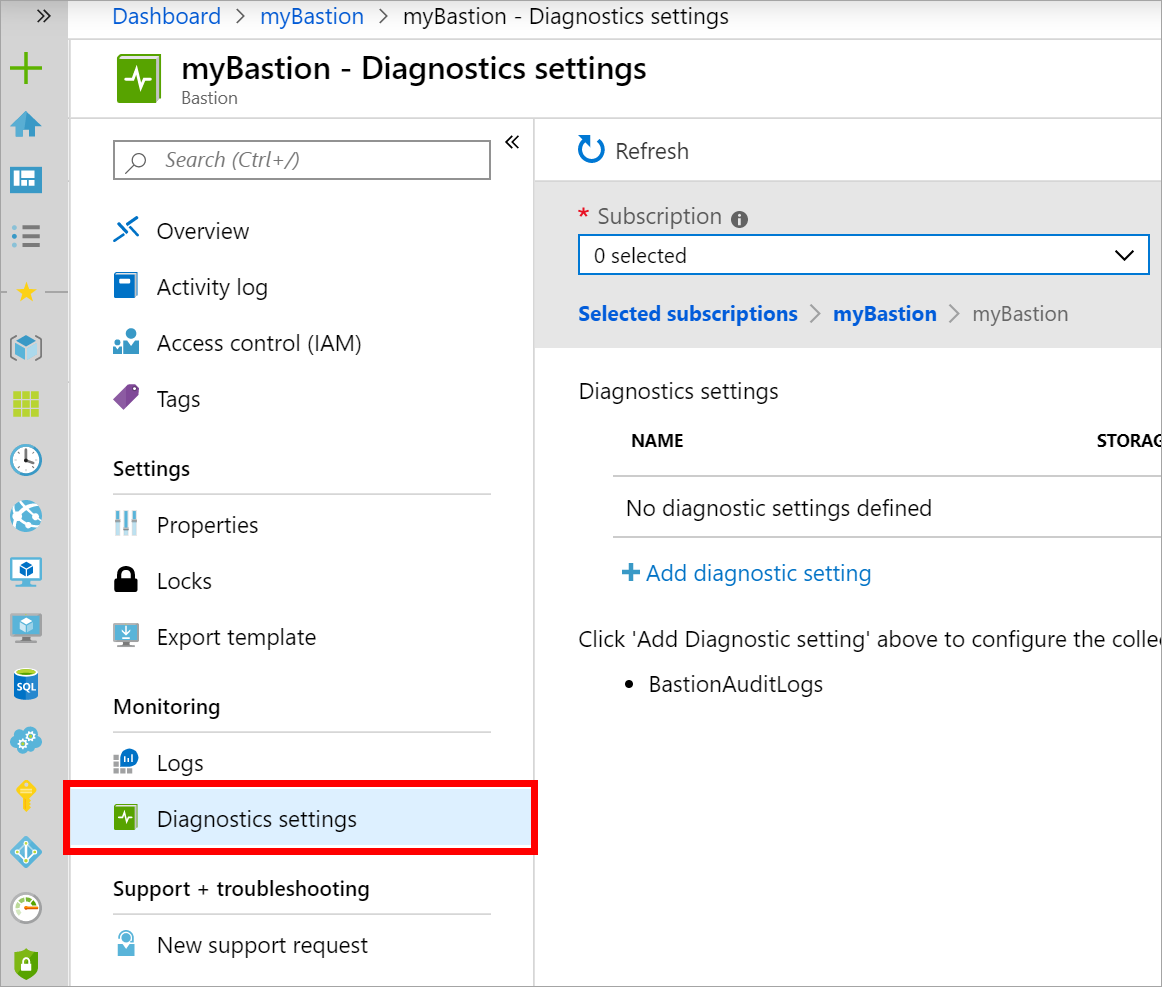Collapse the resource menu panel
This screenshot has width=1162, height=987.
pyautogui.click(x=512, y=142)
